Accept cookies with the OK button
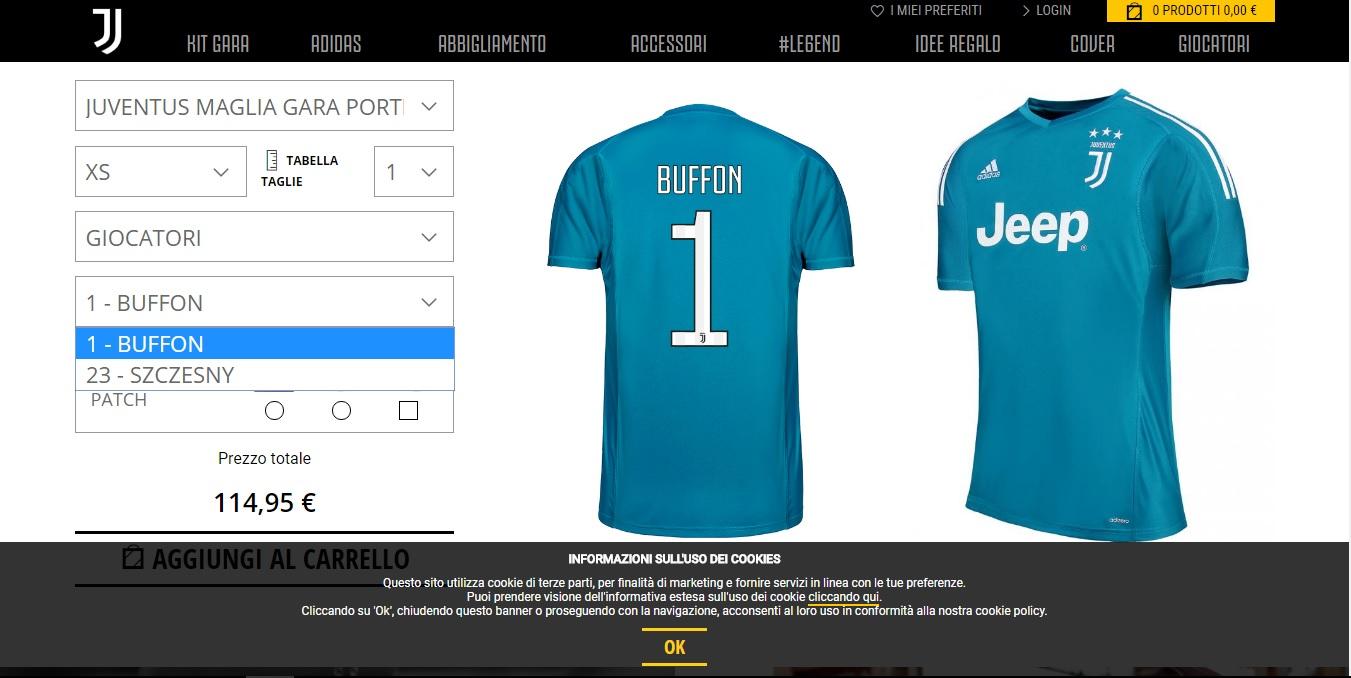The image size is (1351, 678). point(675,647)
